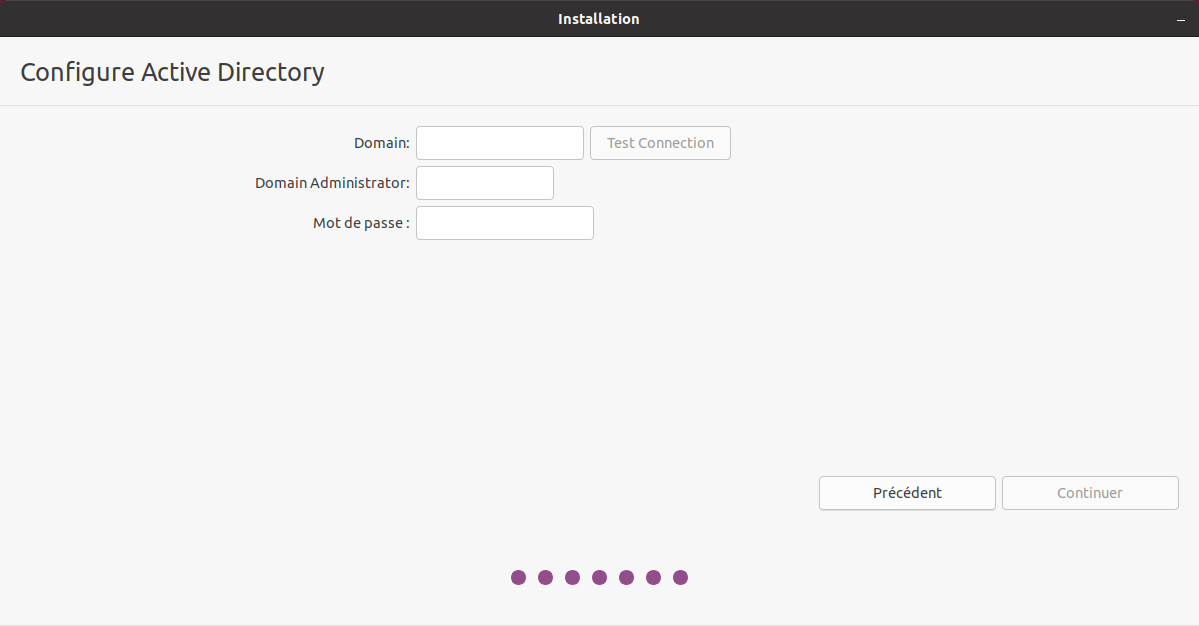Click the Continuer button
The height and width of the screenshot is (626, 1199).
tap(1090, 493)
